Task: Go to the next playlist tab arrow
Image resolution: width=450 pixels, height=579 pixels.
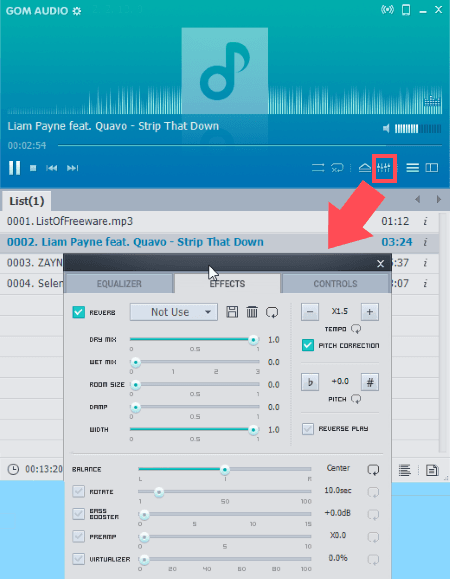Action: point(439,199)
